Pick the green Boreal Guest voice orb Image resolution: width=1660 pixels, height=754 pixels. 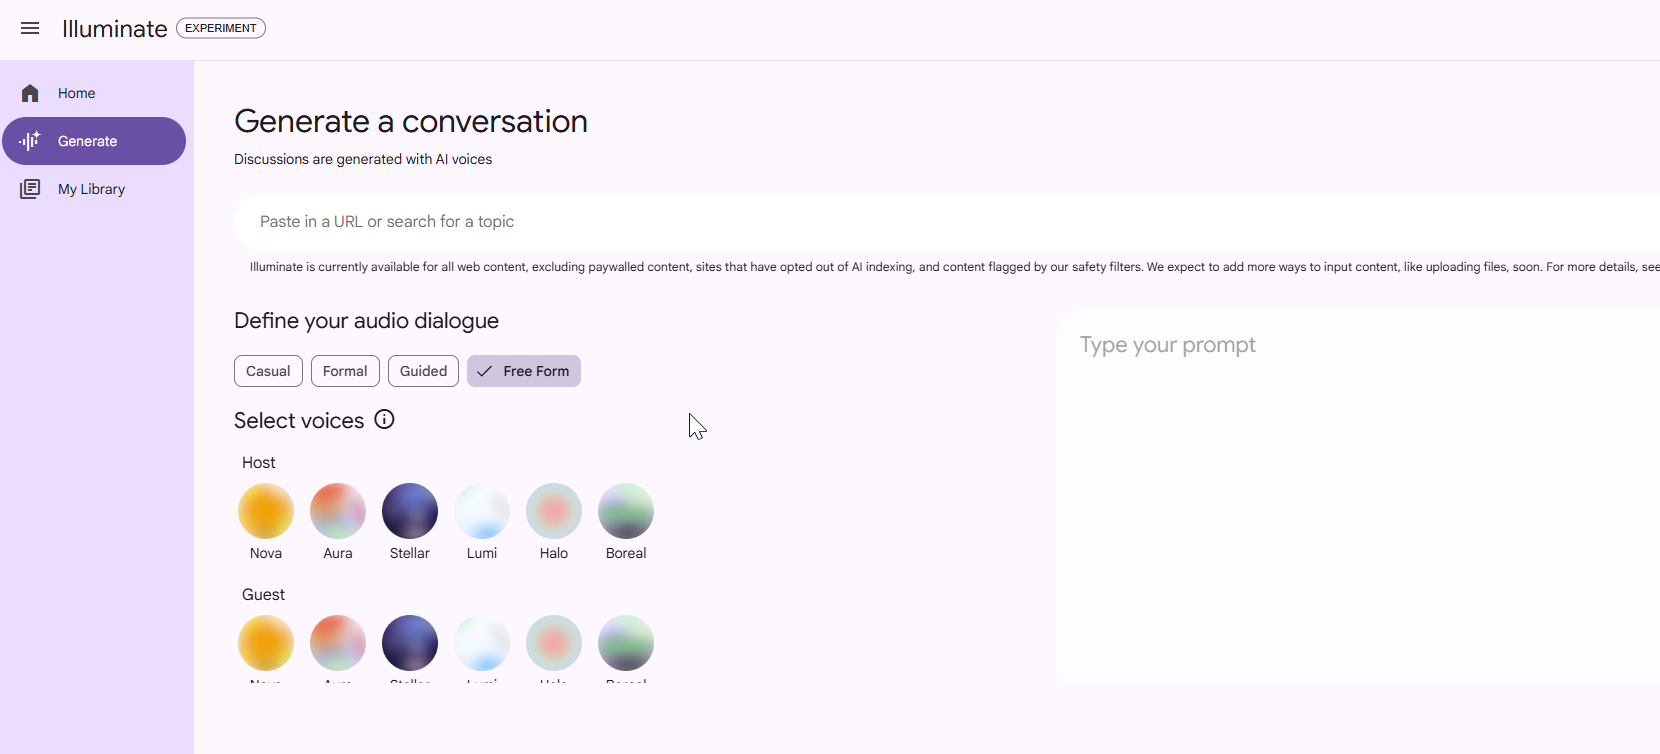[x=626, y=643]
